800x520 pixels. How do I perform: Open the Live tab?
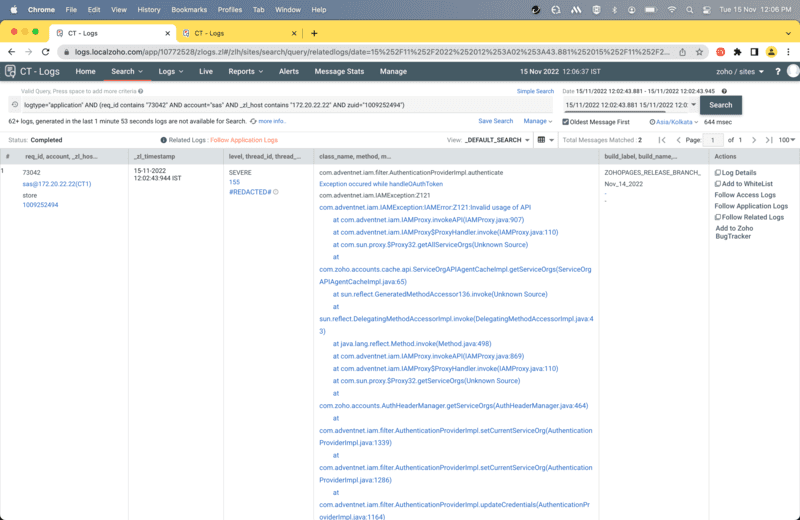tap(206, 71)
